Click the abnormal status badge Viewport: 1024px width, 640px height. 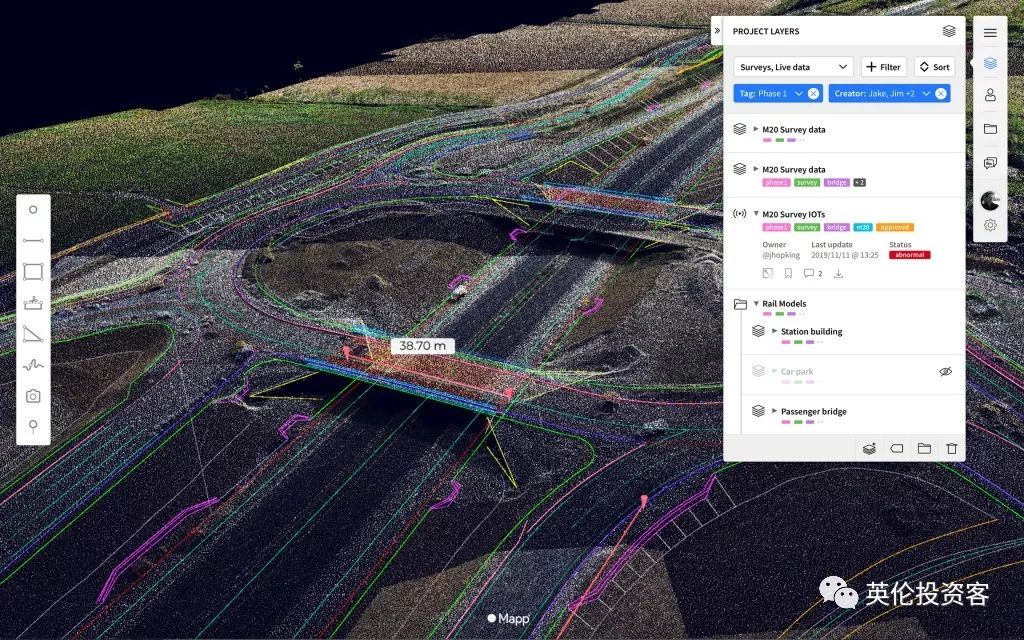click(909, 255)
